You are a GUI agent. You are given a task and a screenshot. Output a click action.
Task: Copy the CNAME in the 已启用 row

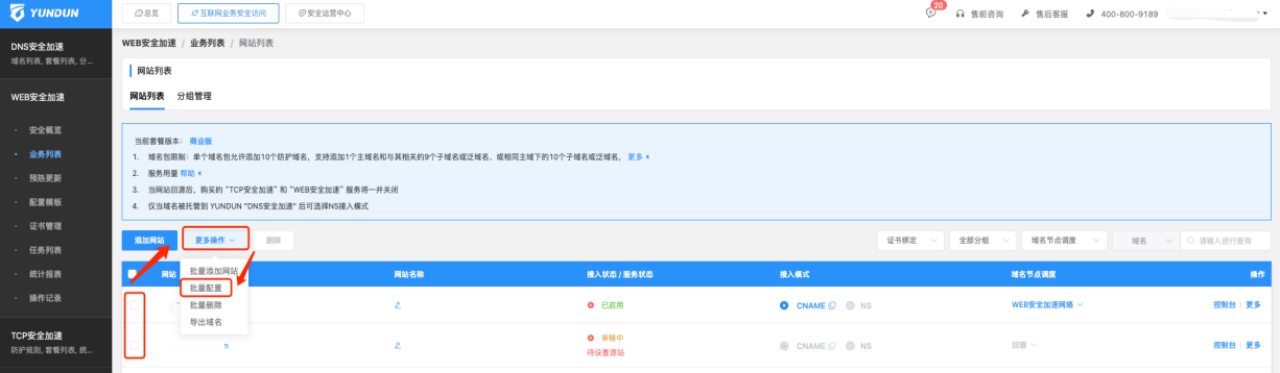point(832,305)
